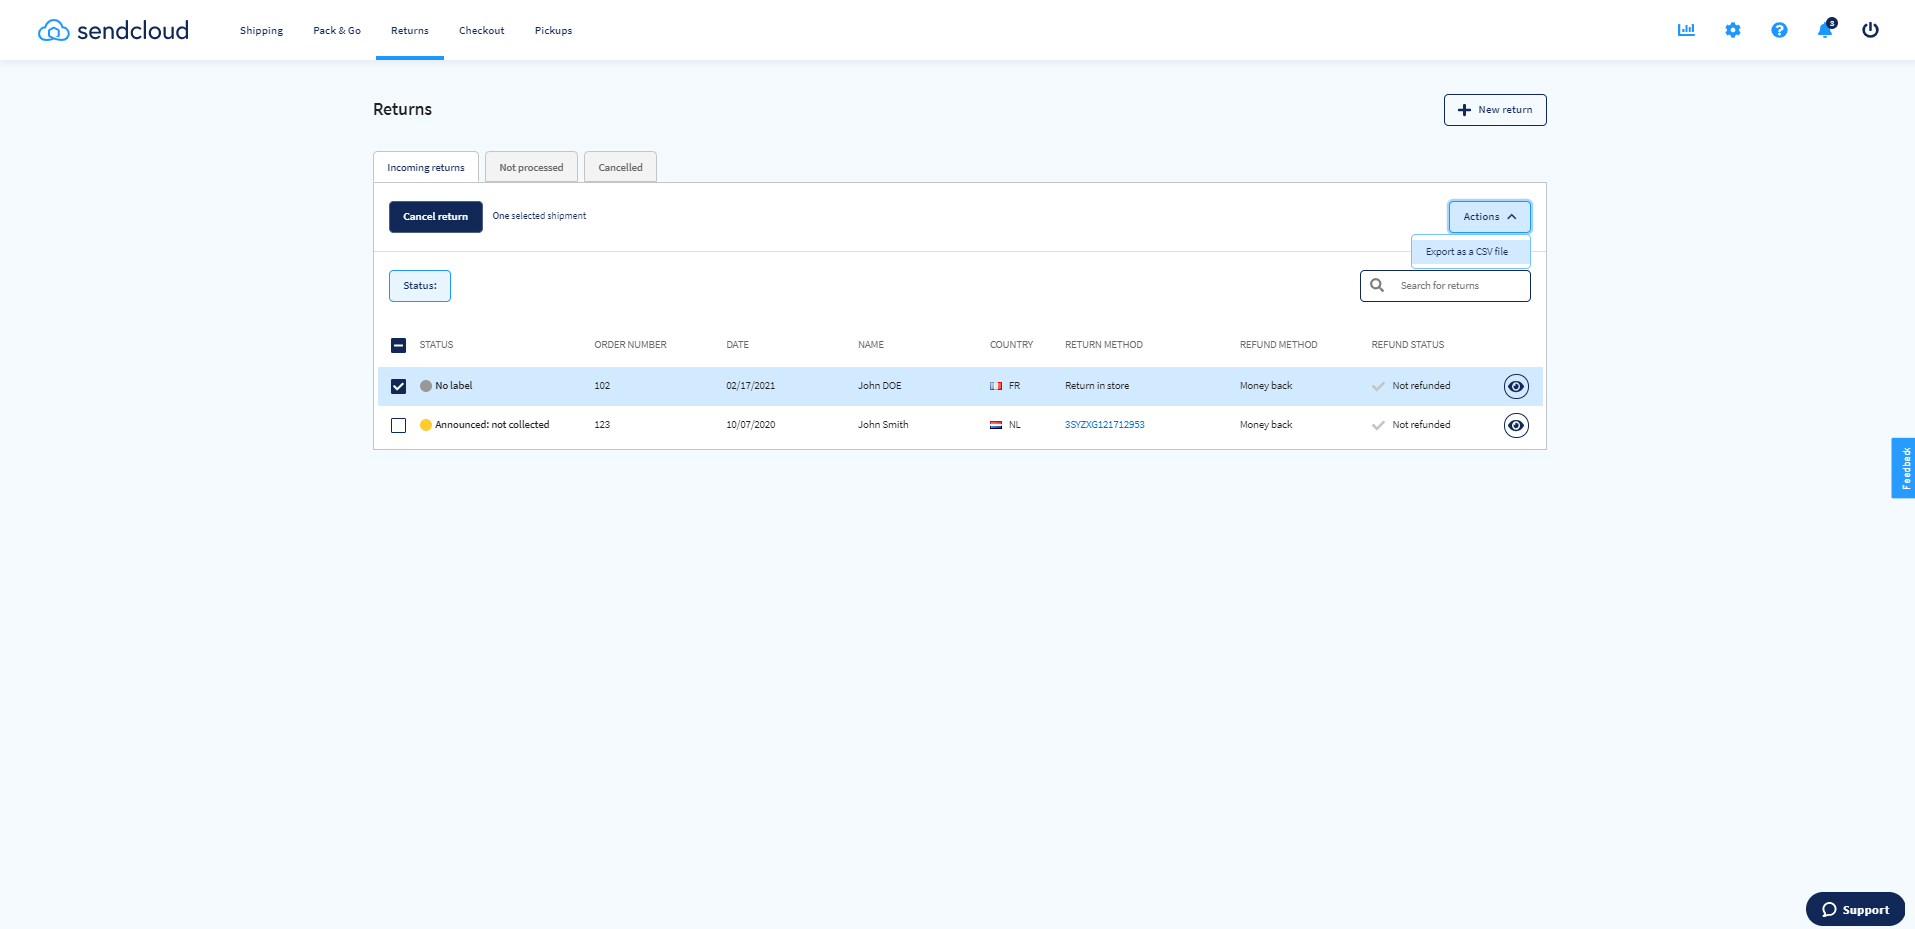Click 'Return in store' cell
This screenshot has width=1915, height=929.
point(1097,386)
